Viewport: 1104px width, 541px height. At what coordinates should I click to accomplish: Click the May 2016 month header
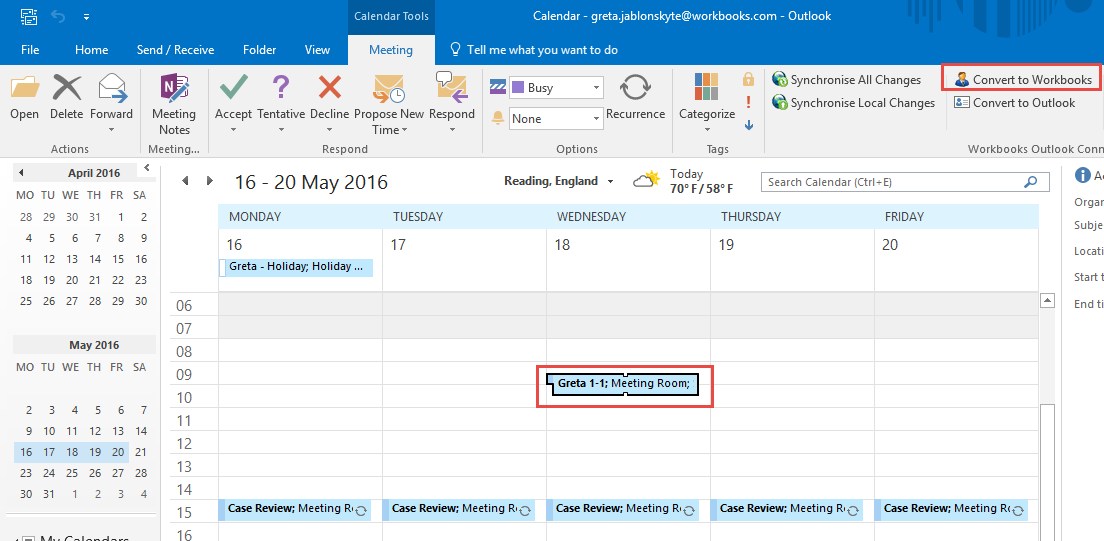(94, 345)
